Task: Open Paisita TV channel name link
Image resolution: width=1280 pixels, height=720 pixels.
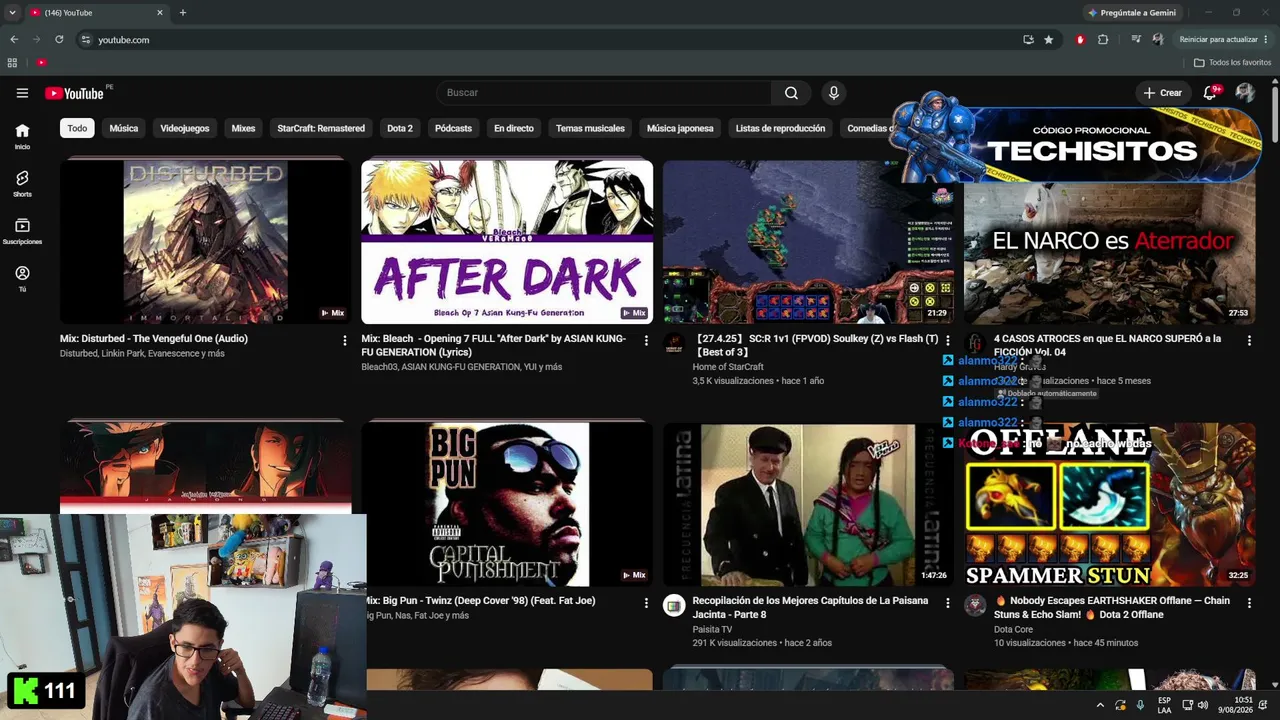Action: coord(712,630)
